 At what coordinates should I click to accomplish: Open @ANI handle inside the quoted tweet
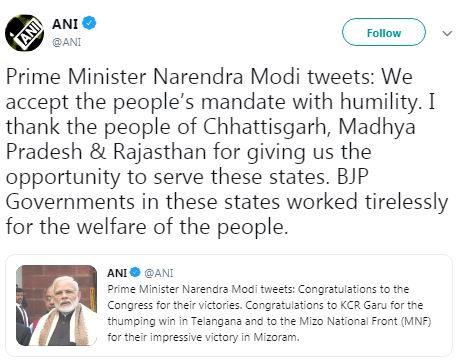point(159,273)
